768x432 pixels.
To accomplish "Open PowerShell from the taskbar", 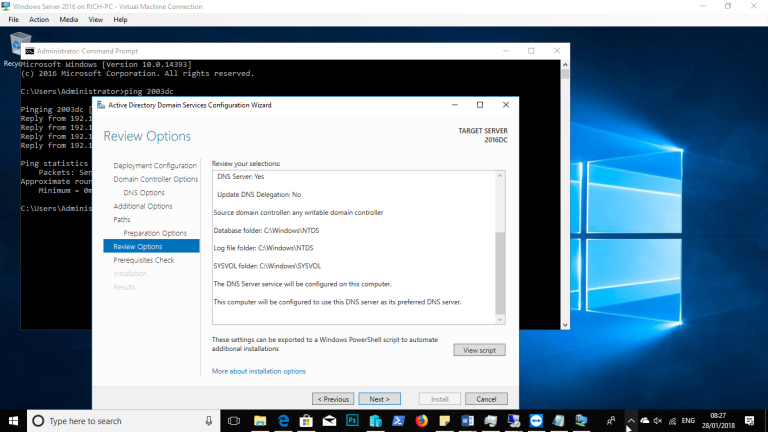I will click(x=398, y=421).
